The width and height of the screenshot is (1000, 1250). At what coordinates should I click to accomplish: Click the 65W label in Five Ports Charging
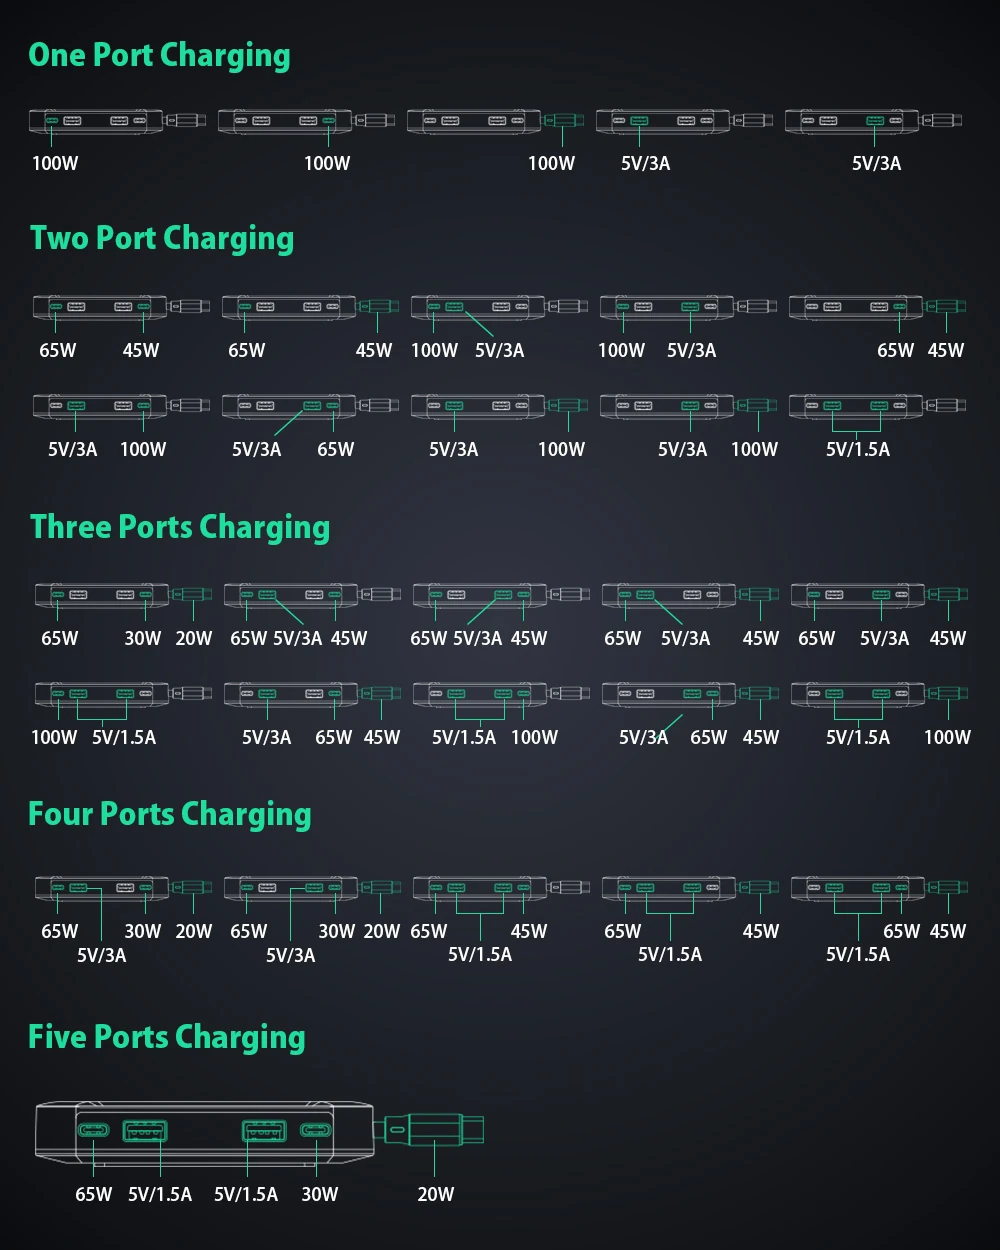tap(94, 1194)
